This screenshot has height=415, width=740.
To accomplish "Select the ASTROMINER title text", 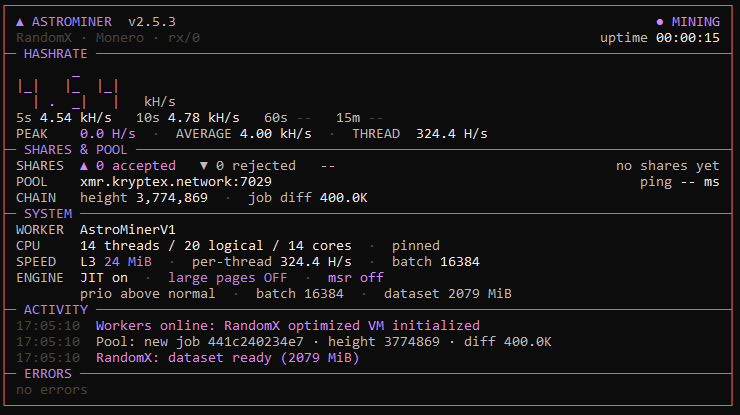I will (x=72, y=22).
